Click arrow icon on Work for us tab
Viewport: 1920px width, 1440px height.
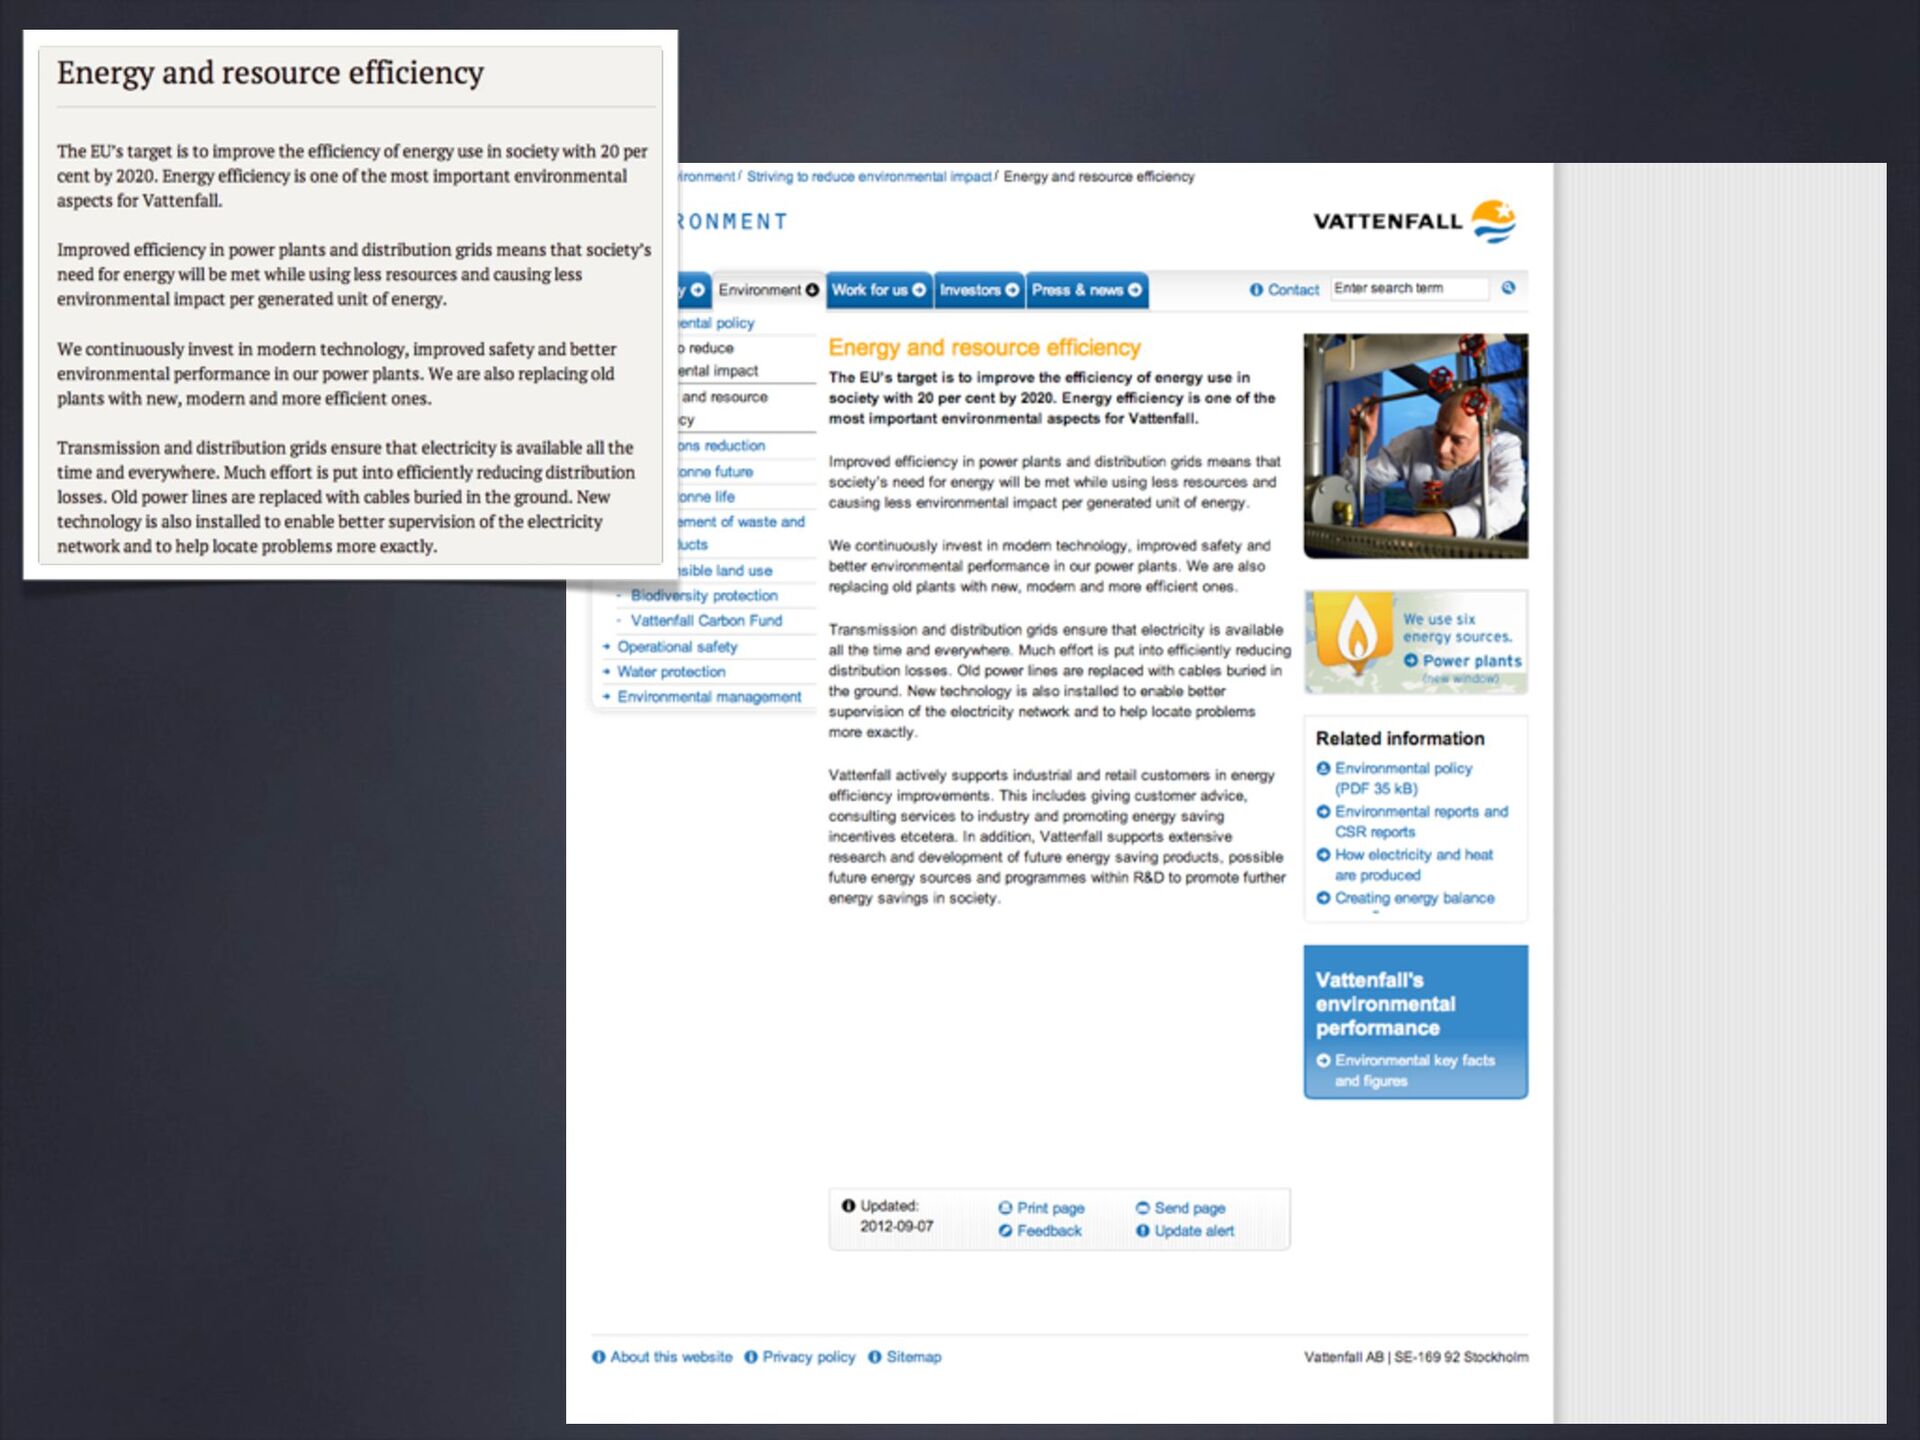(x=918, y=290)
